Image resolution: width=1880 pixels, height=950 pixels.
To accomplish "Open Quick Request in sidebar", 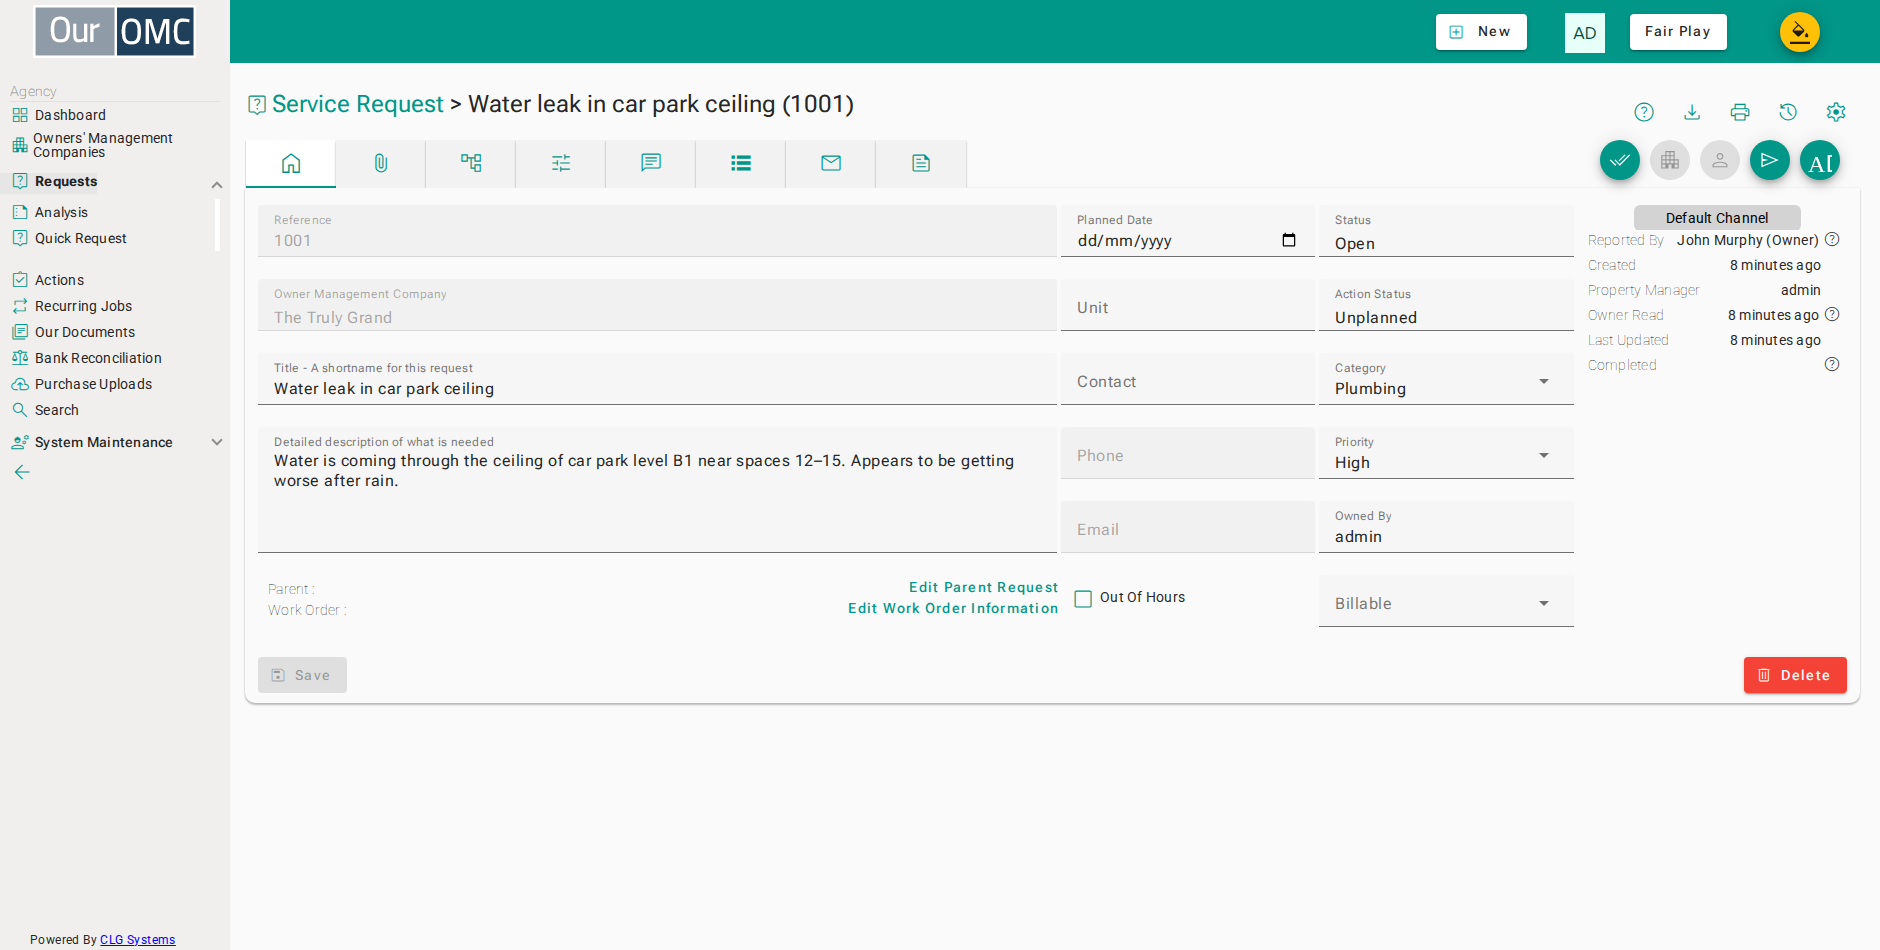I will [80, 238].
